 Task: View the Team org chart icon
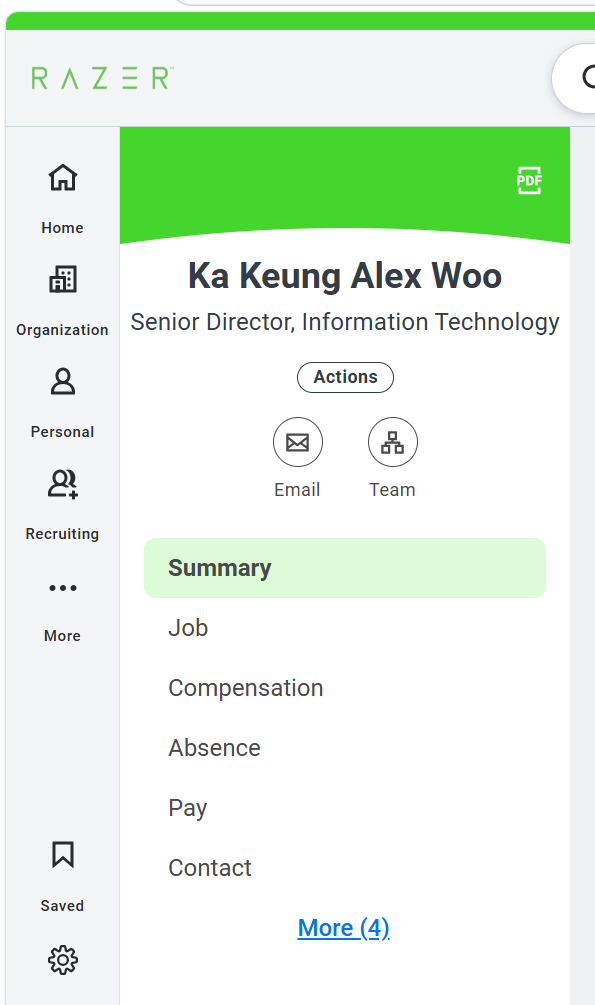(392, 442)
